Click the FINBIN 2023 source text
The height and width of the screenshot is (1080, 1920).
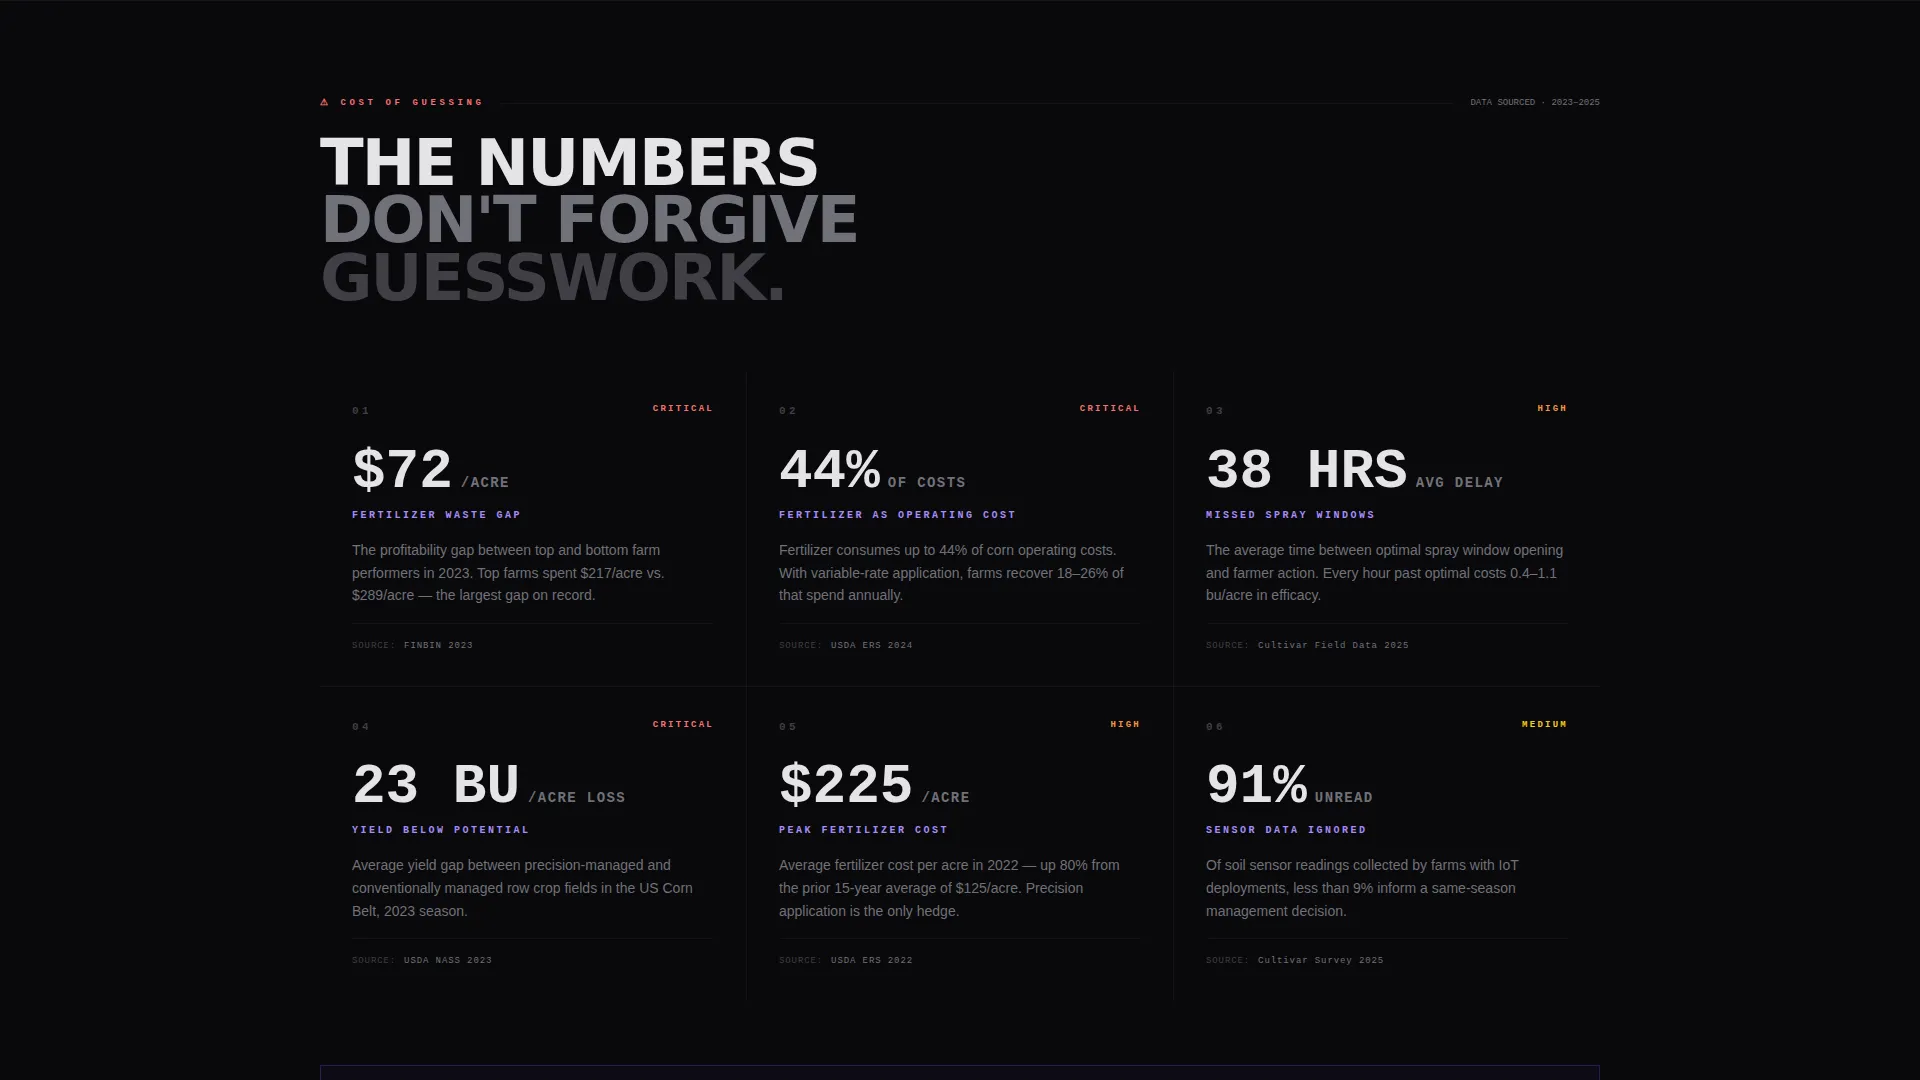point(438,645)
